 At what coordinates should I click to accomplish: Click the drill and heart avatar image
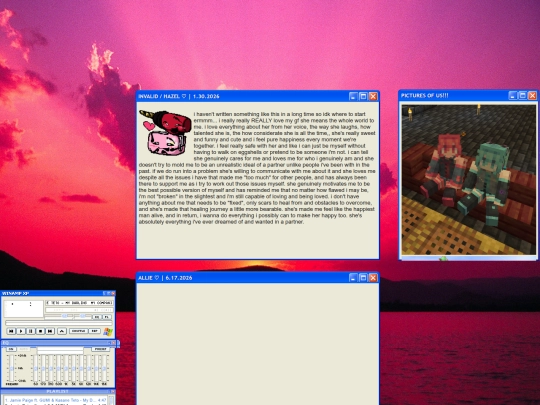click(x=165, y=133)
